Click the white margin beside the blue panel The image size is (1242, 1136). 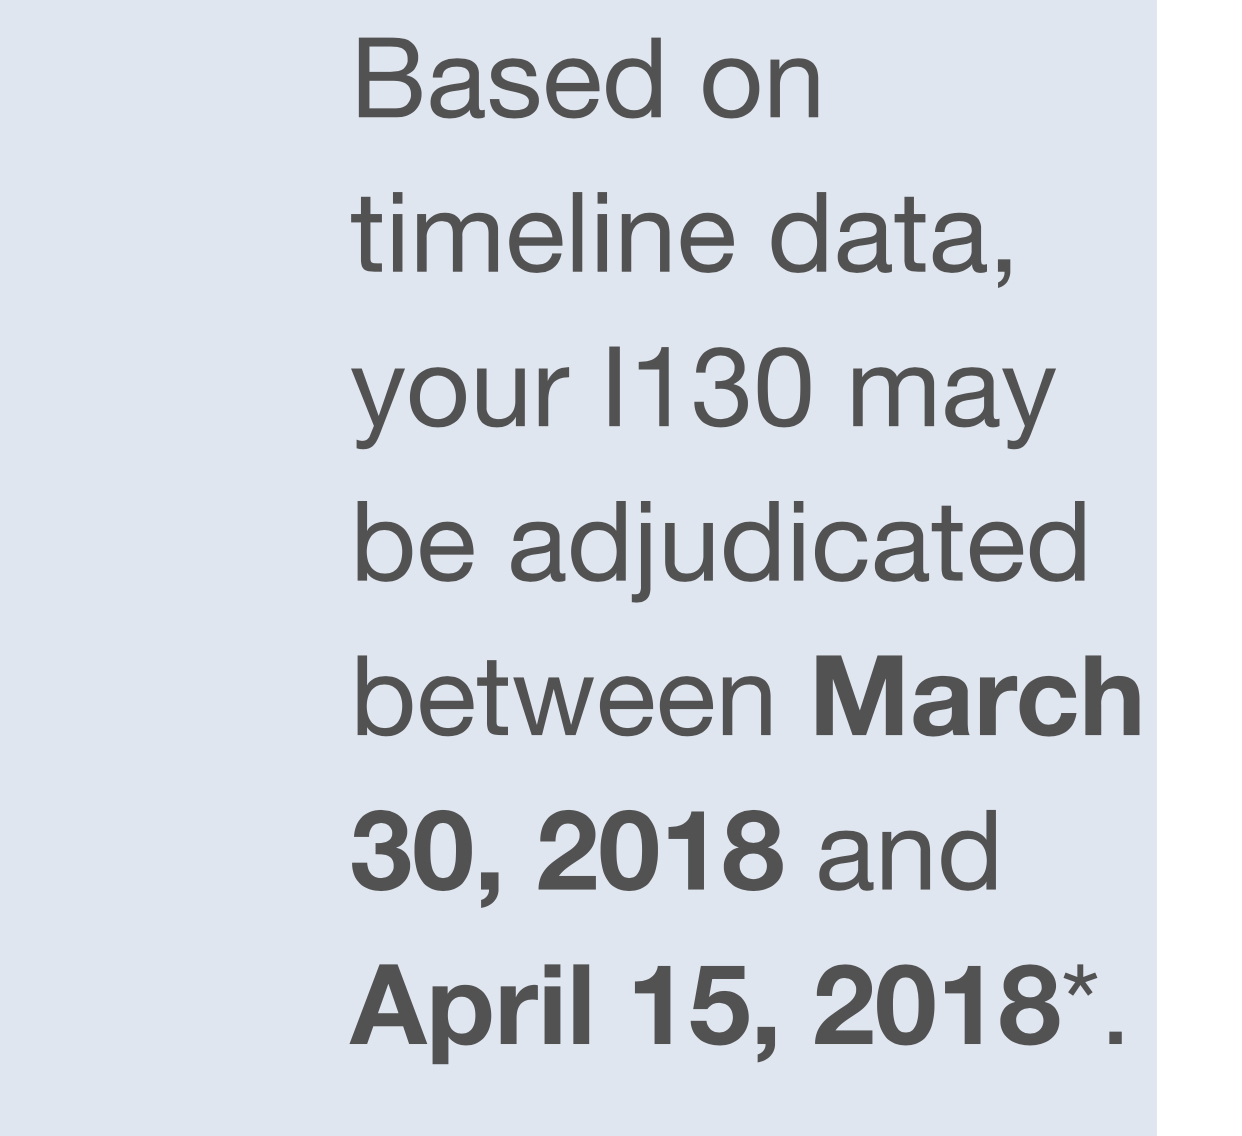click(1199, 568)
